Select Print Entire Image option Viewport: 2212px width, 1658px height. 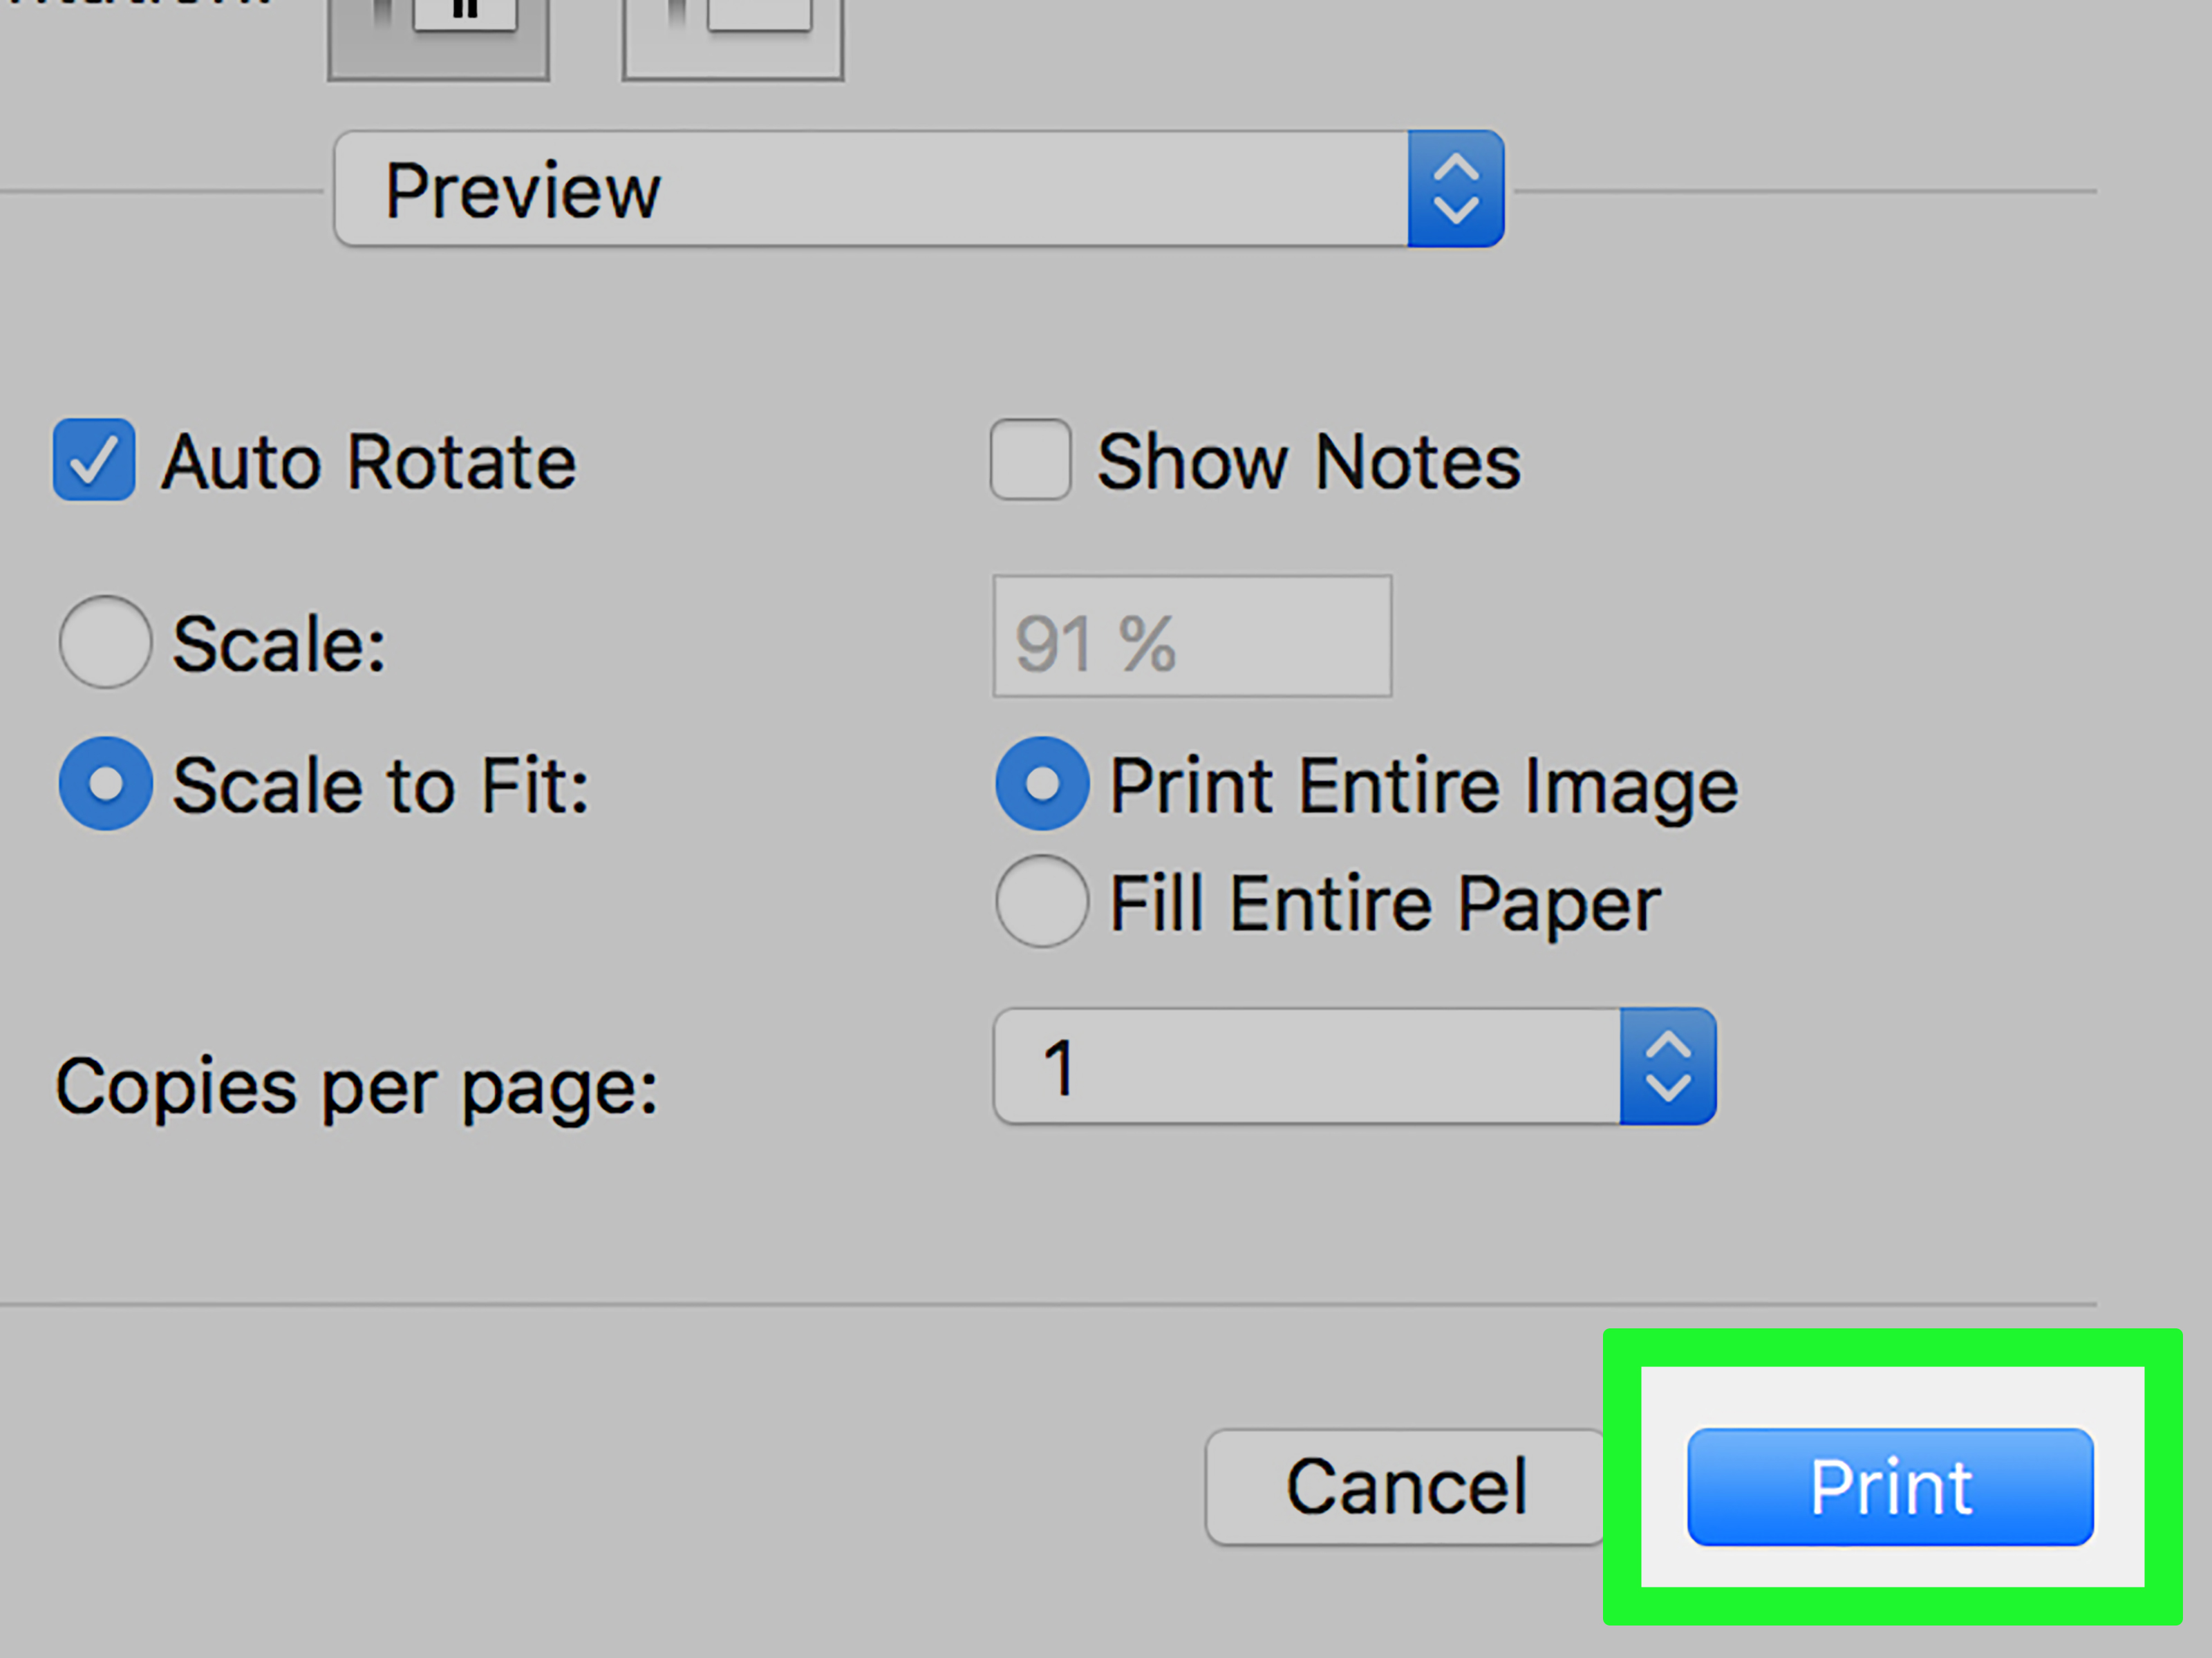(x=1042, y=784)
